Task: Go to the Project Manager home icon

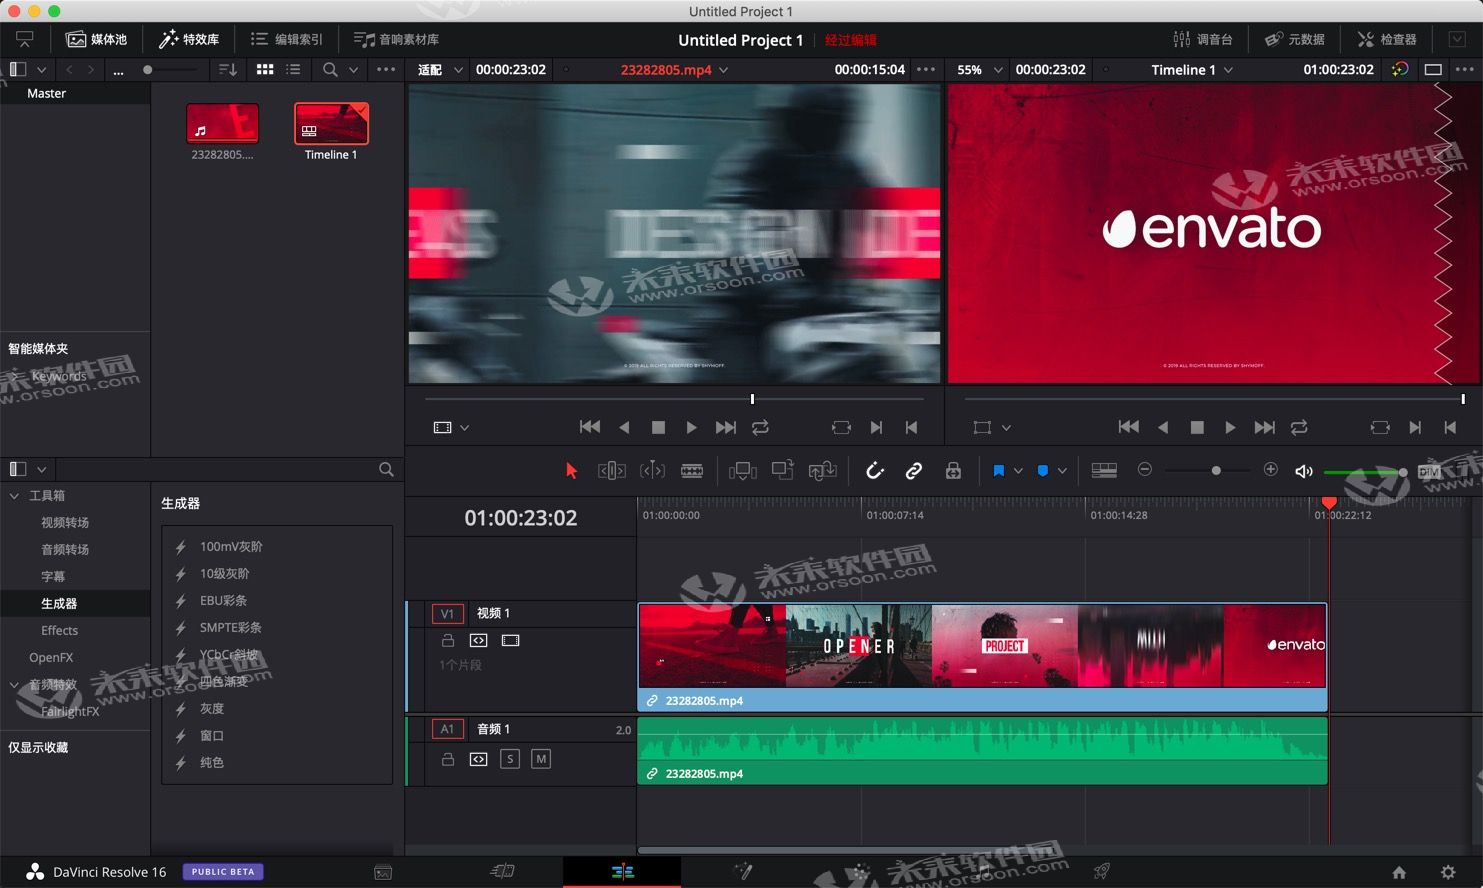Action: (1398, 872)
